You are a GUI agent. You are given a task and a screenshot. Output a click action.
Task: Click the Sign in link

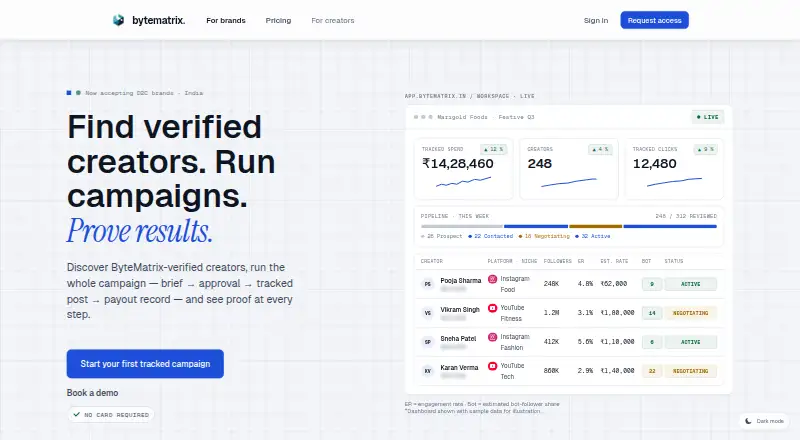point(596,20)
